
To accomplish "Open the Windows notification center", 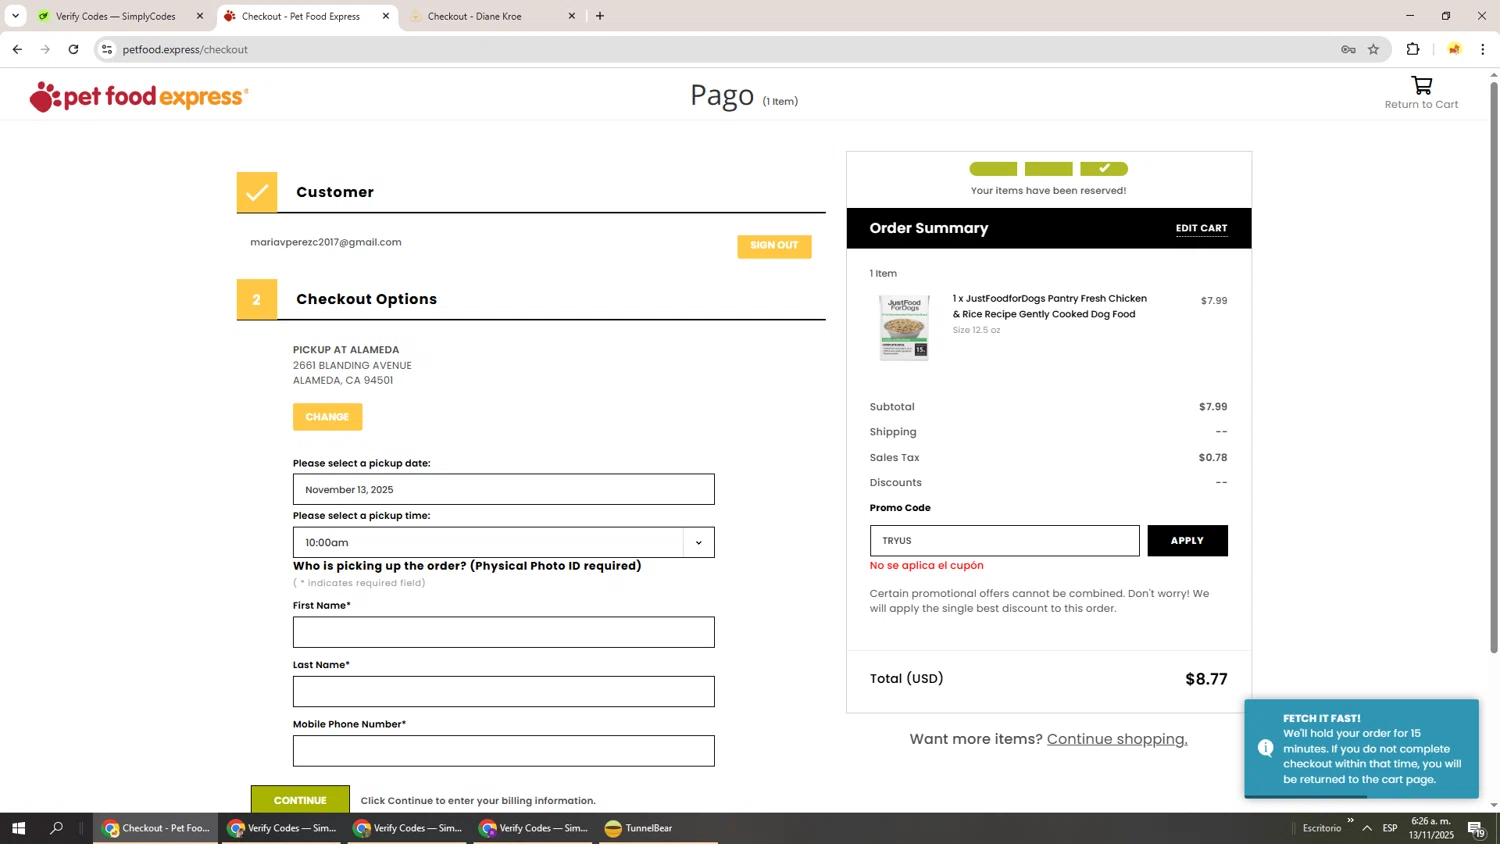I will tap(1476, 828).
